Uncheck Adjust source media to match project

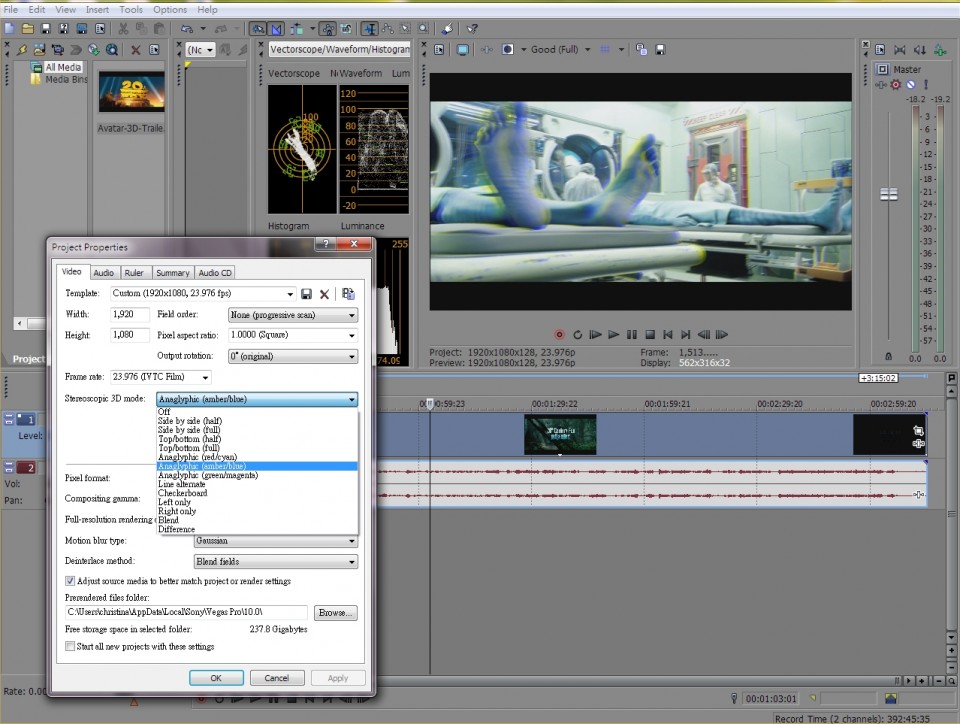tap(71, 581)
